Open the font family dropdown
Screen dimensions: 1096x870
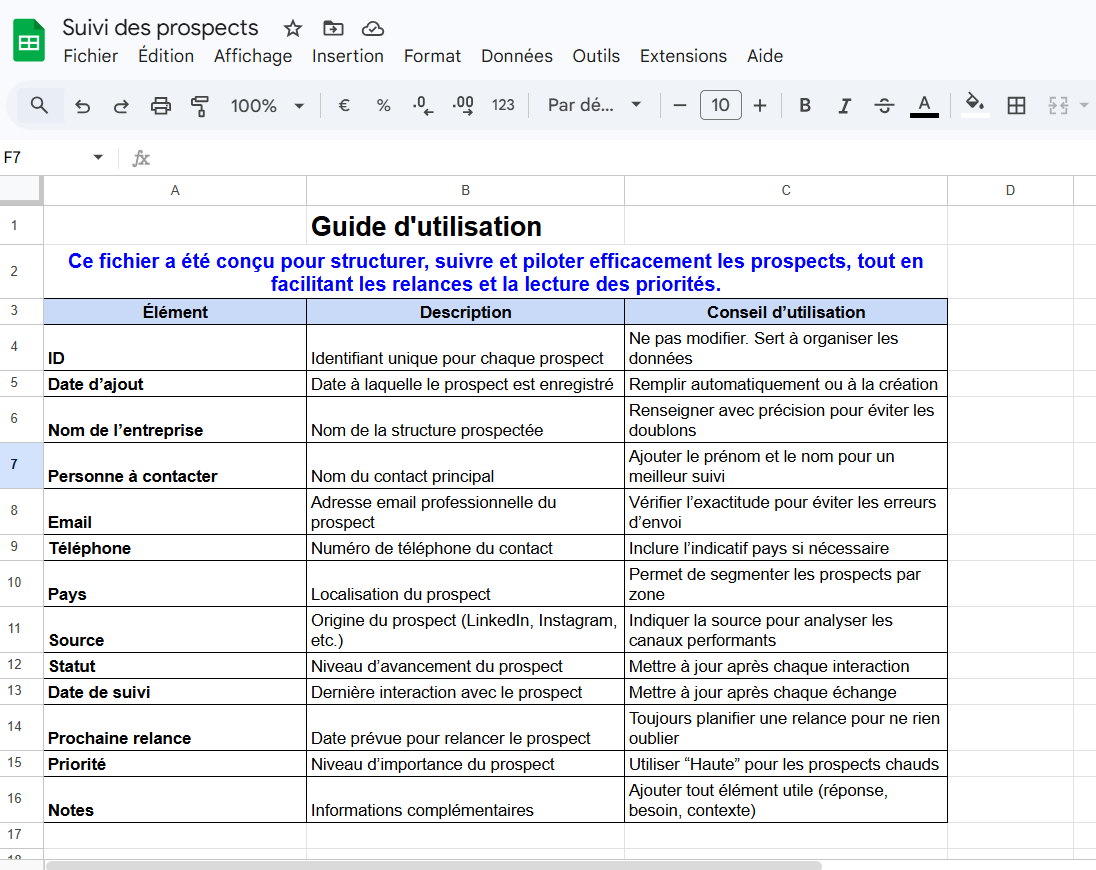pyautogui.click(x=594, y=106)
